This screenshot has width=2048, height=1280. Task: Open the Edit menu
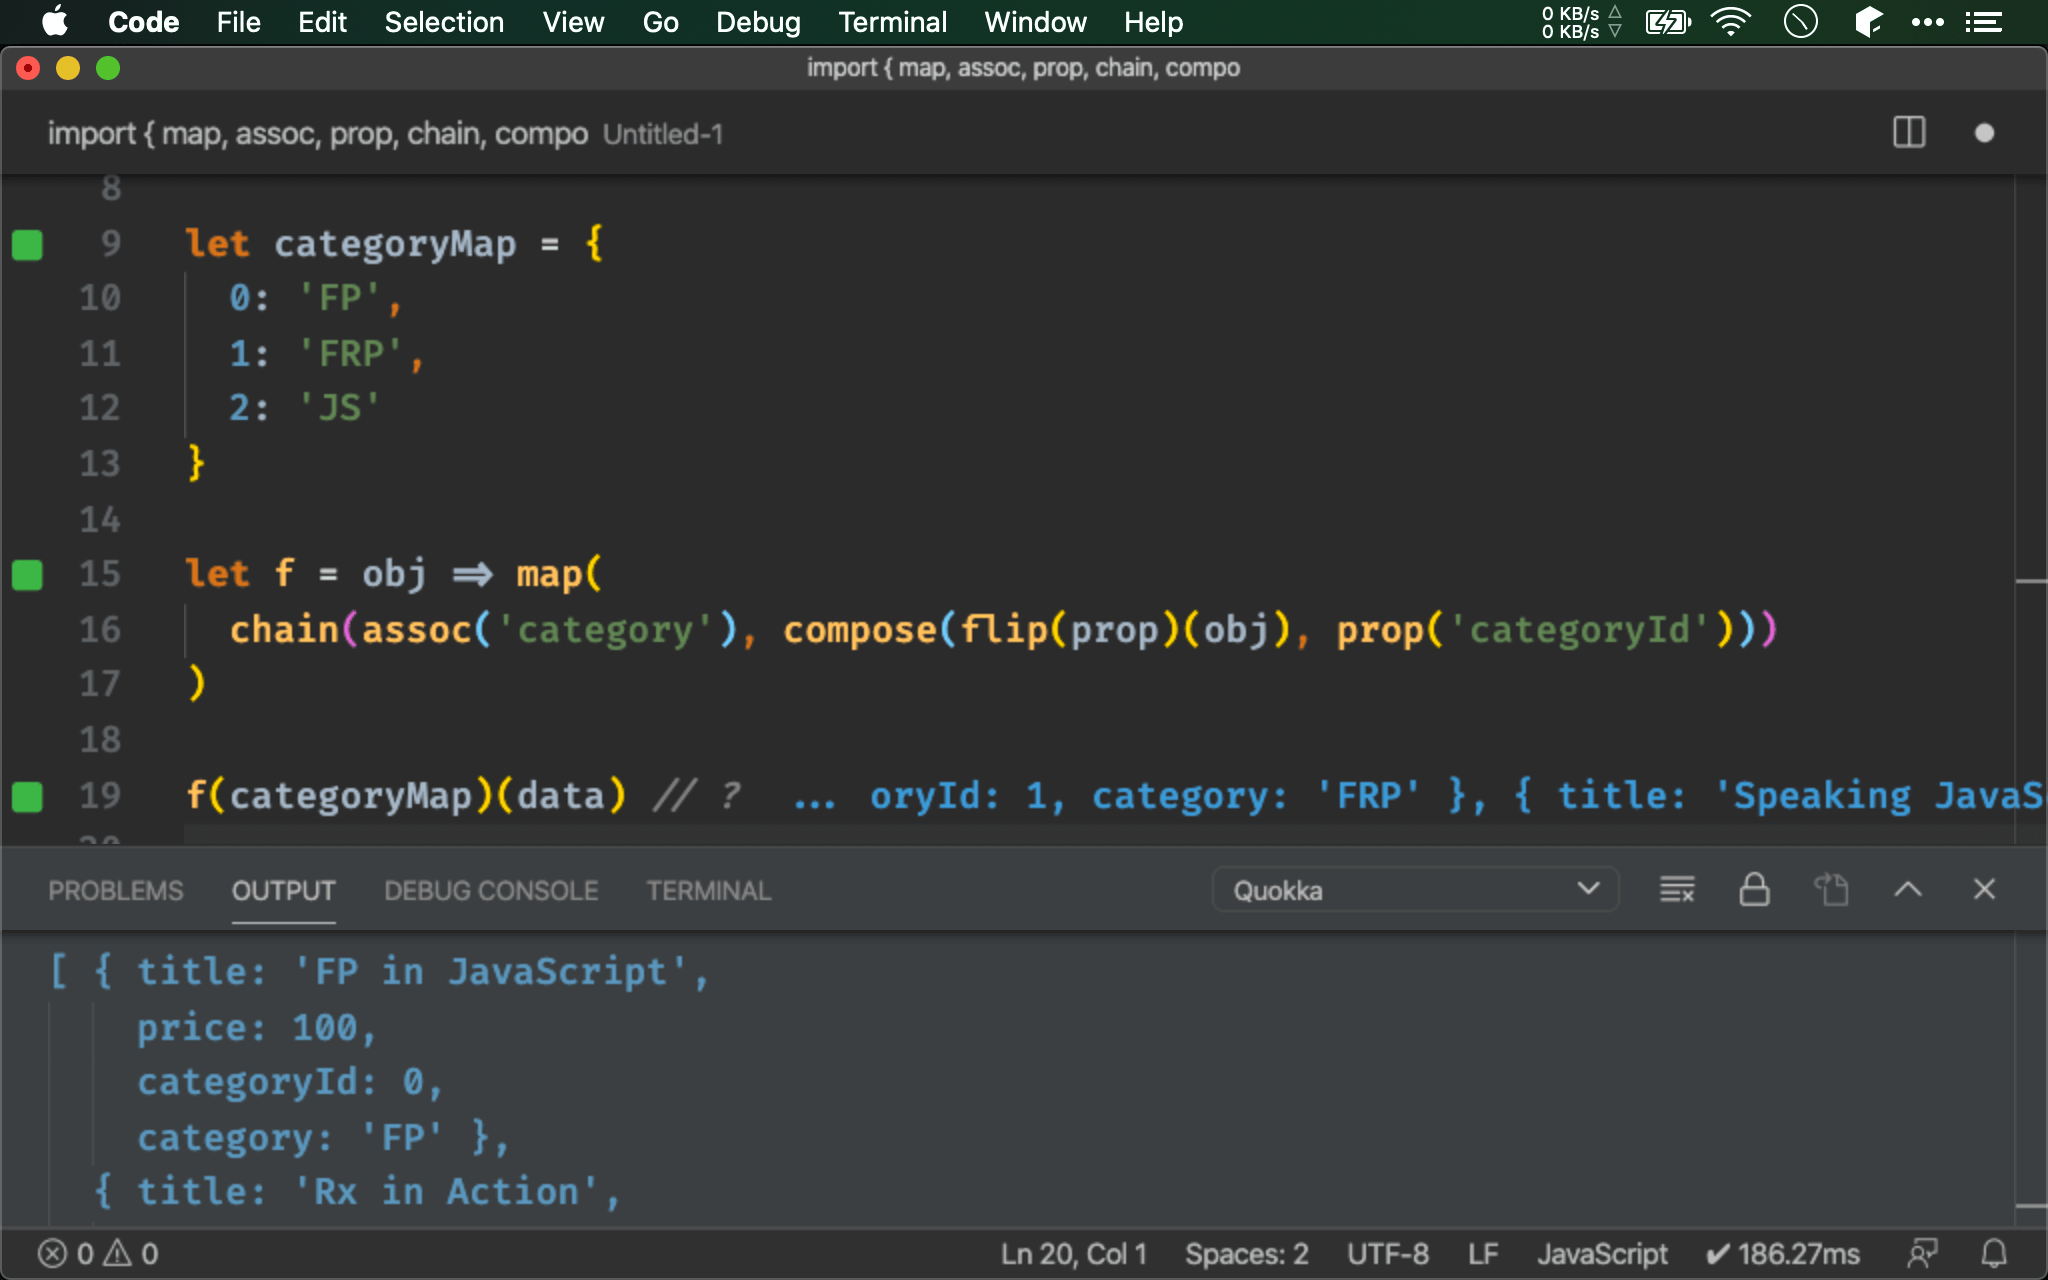[322, 22]
